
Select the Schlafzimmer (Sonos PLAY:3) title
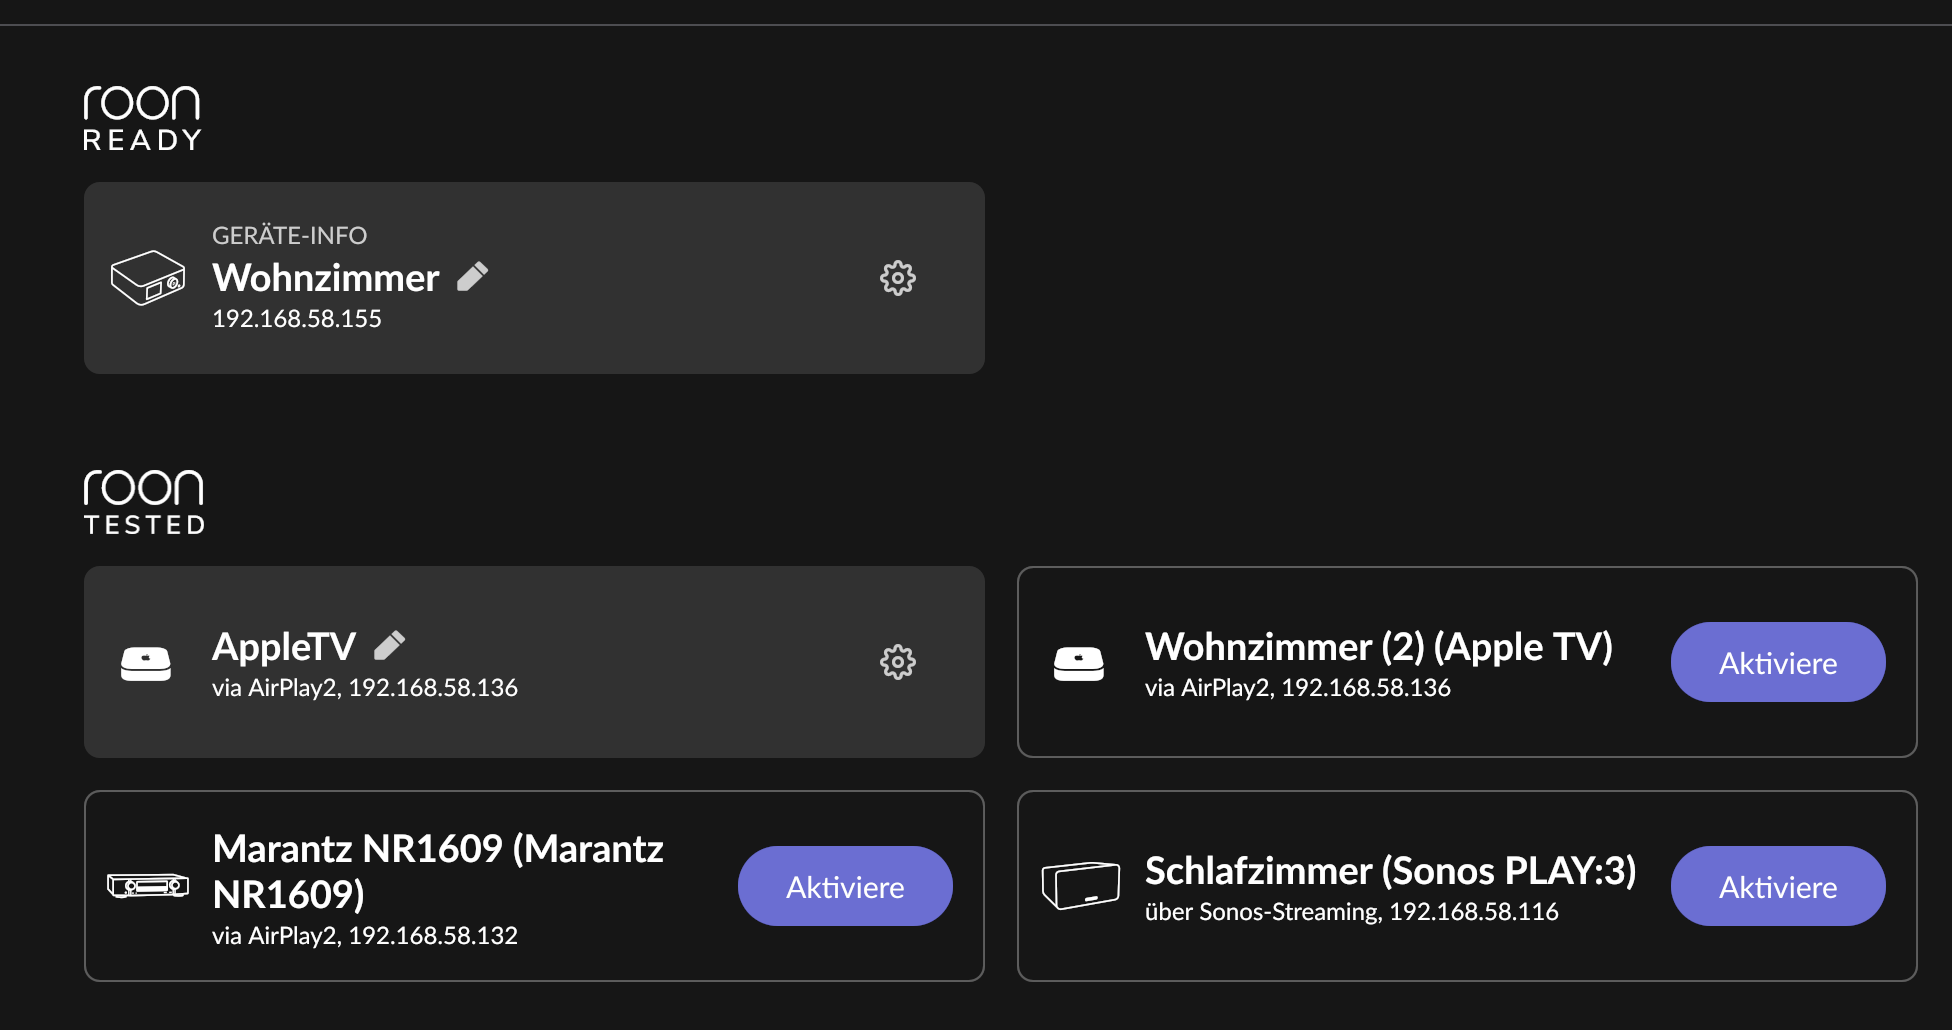[1391, 871]
